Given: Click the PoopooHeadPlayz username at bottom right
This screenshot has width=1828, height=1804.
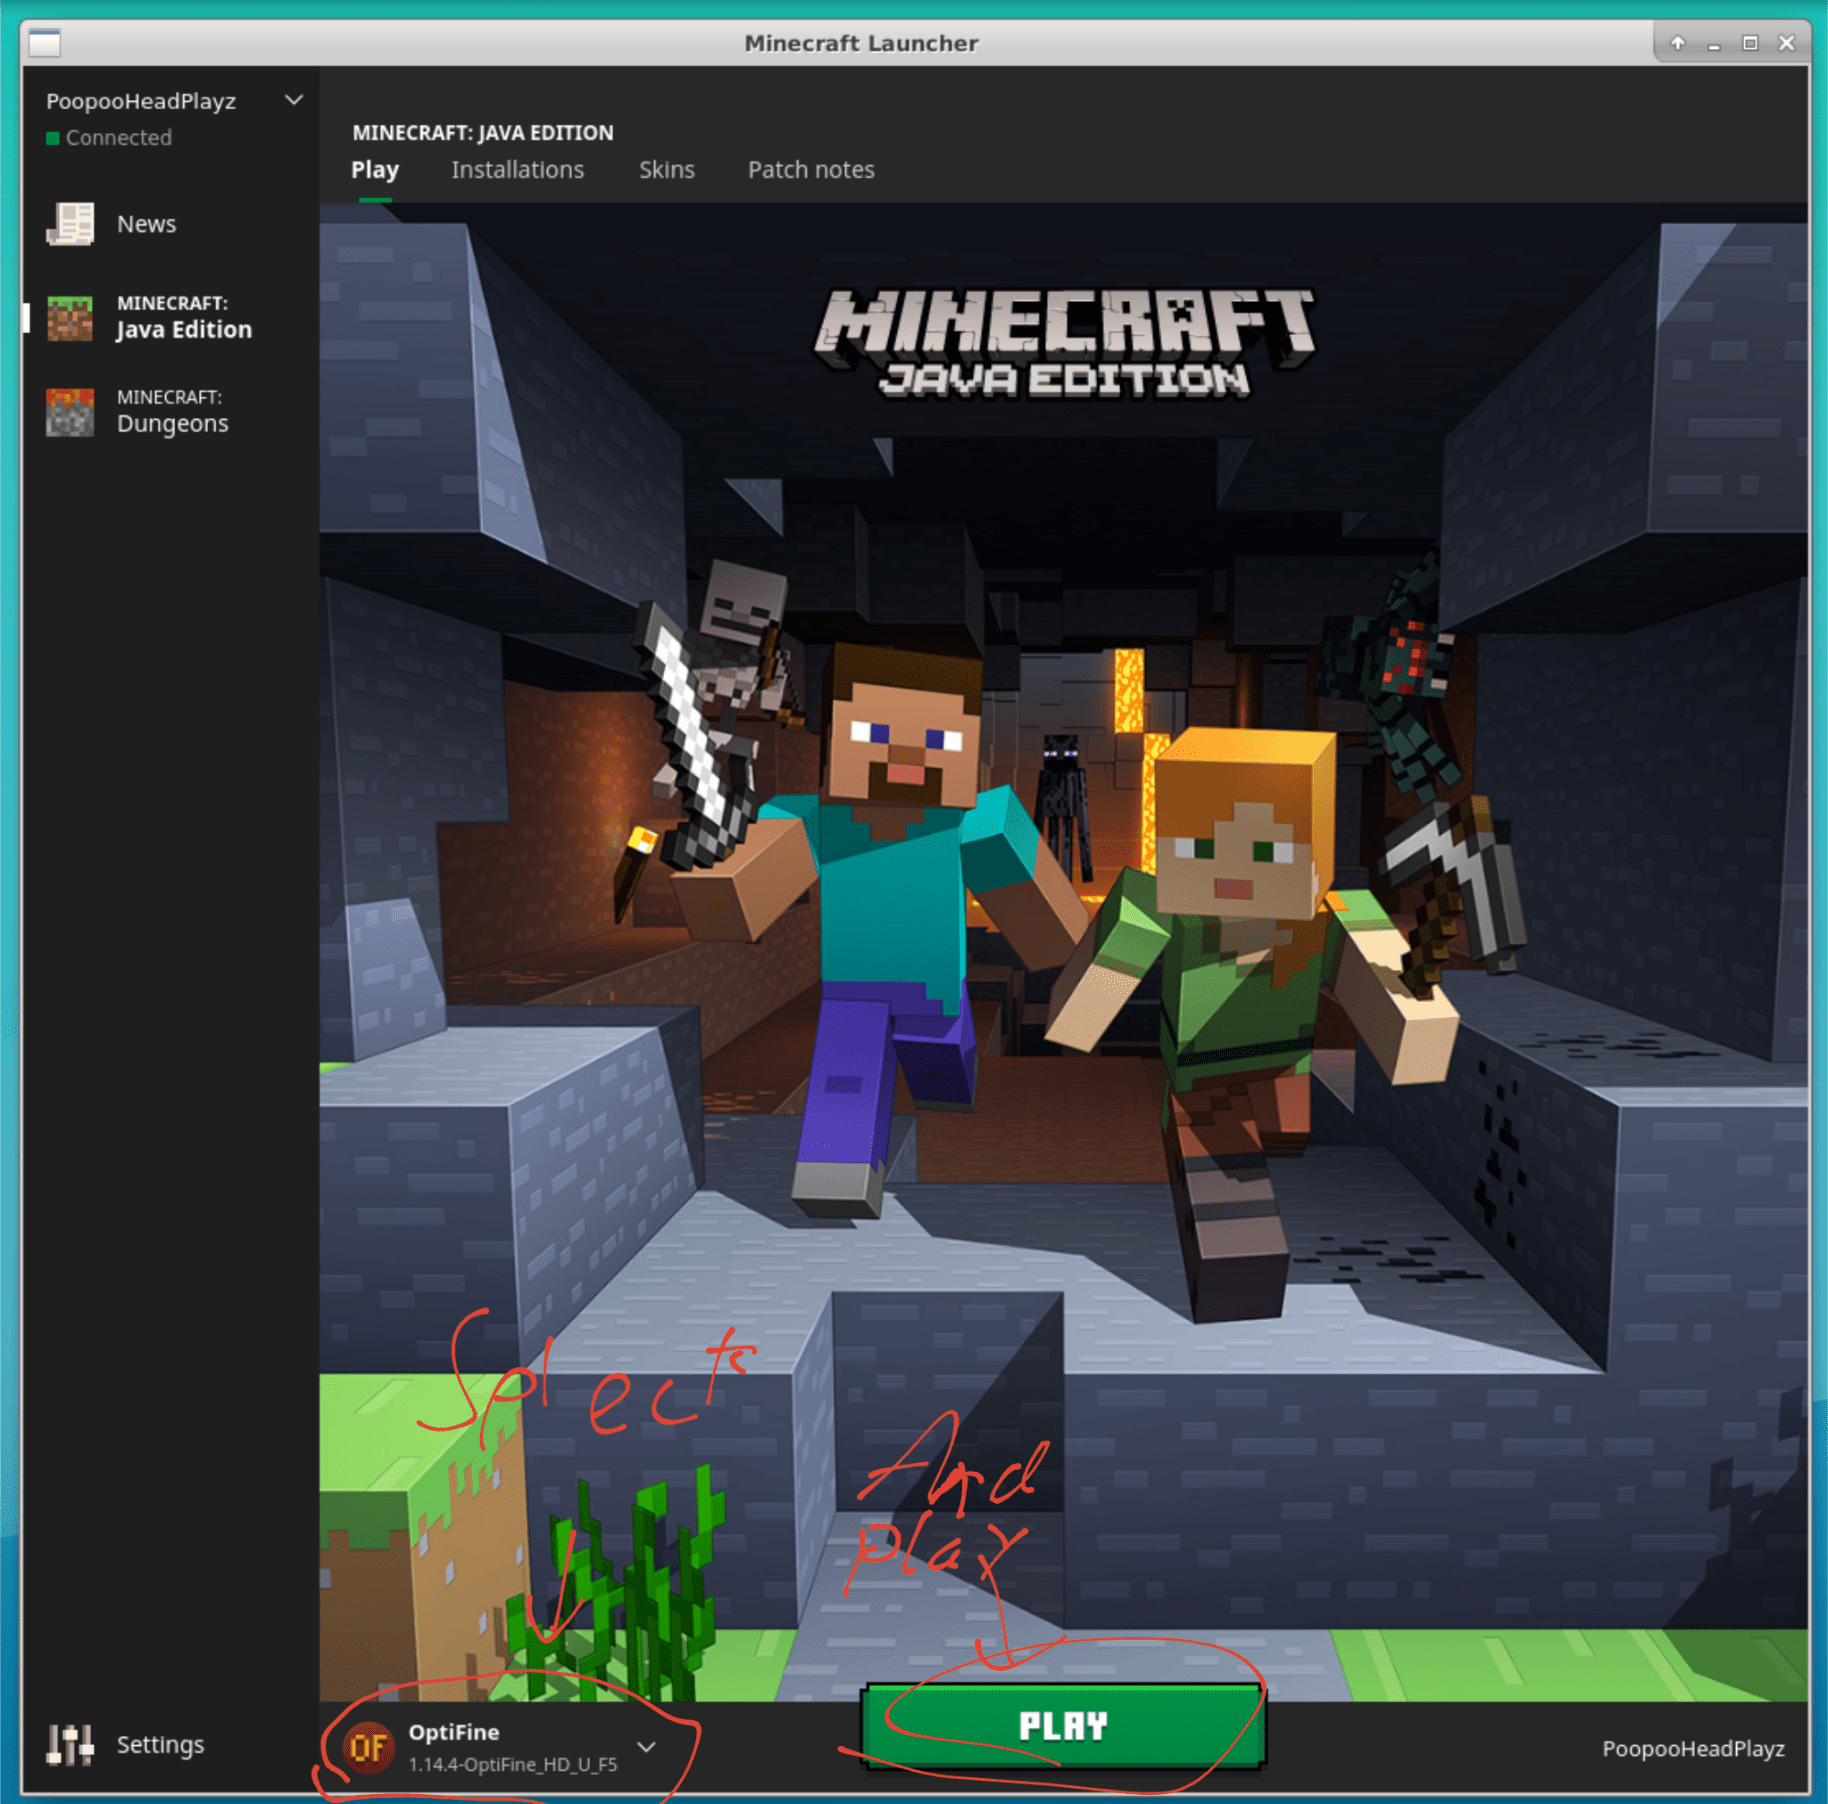Looking at the screenshot, I should (x=1693, y=1748).
